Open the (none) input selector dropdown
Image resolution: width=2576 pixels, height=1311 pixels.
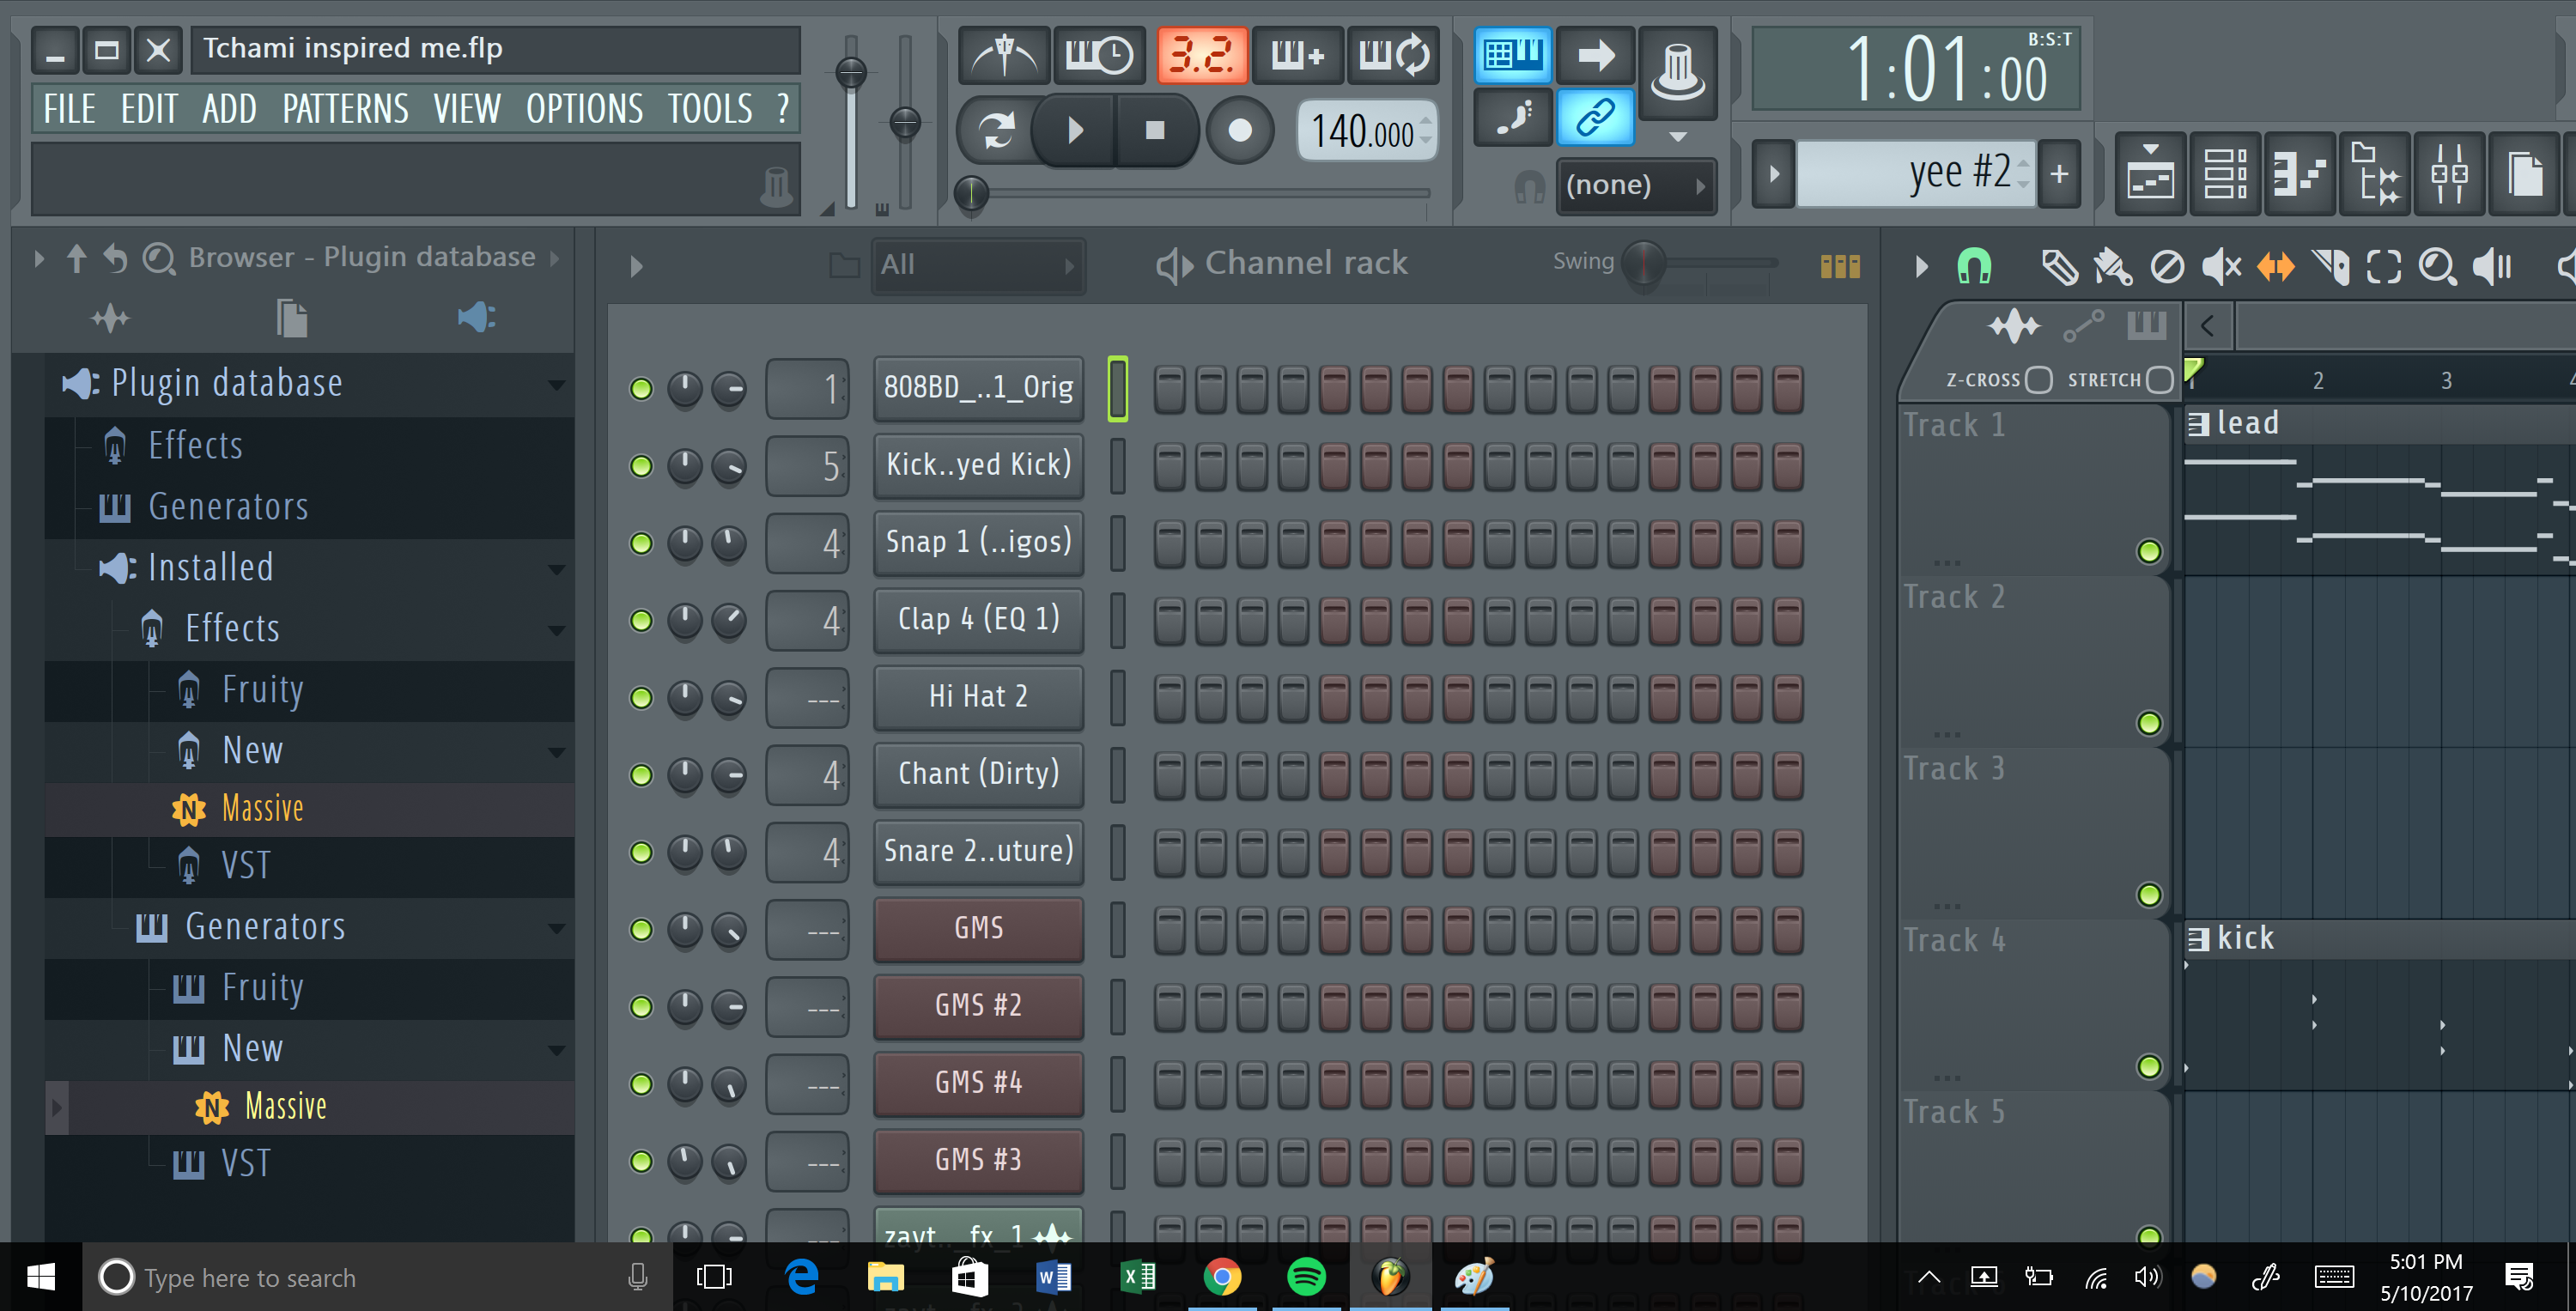1636,186
